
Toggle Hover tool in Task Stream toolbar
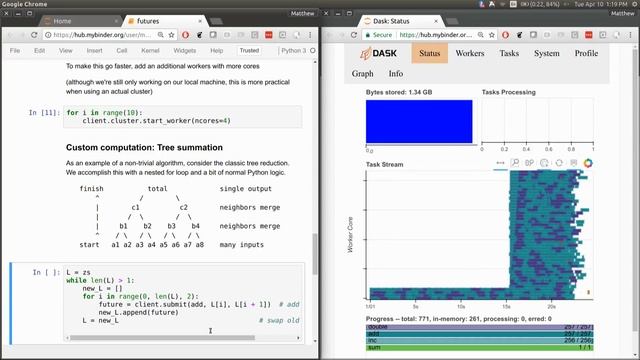[x=573, y=163]
